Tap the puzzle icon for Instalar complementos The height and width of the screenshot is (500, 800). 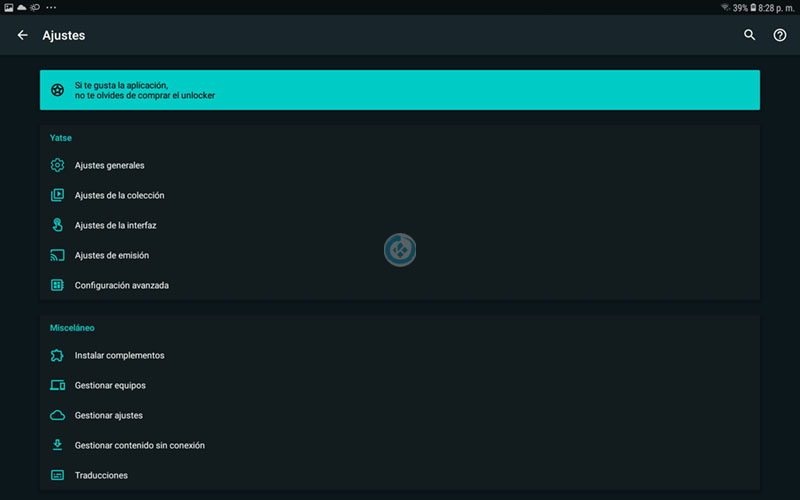tap(57, 355)
